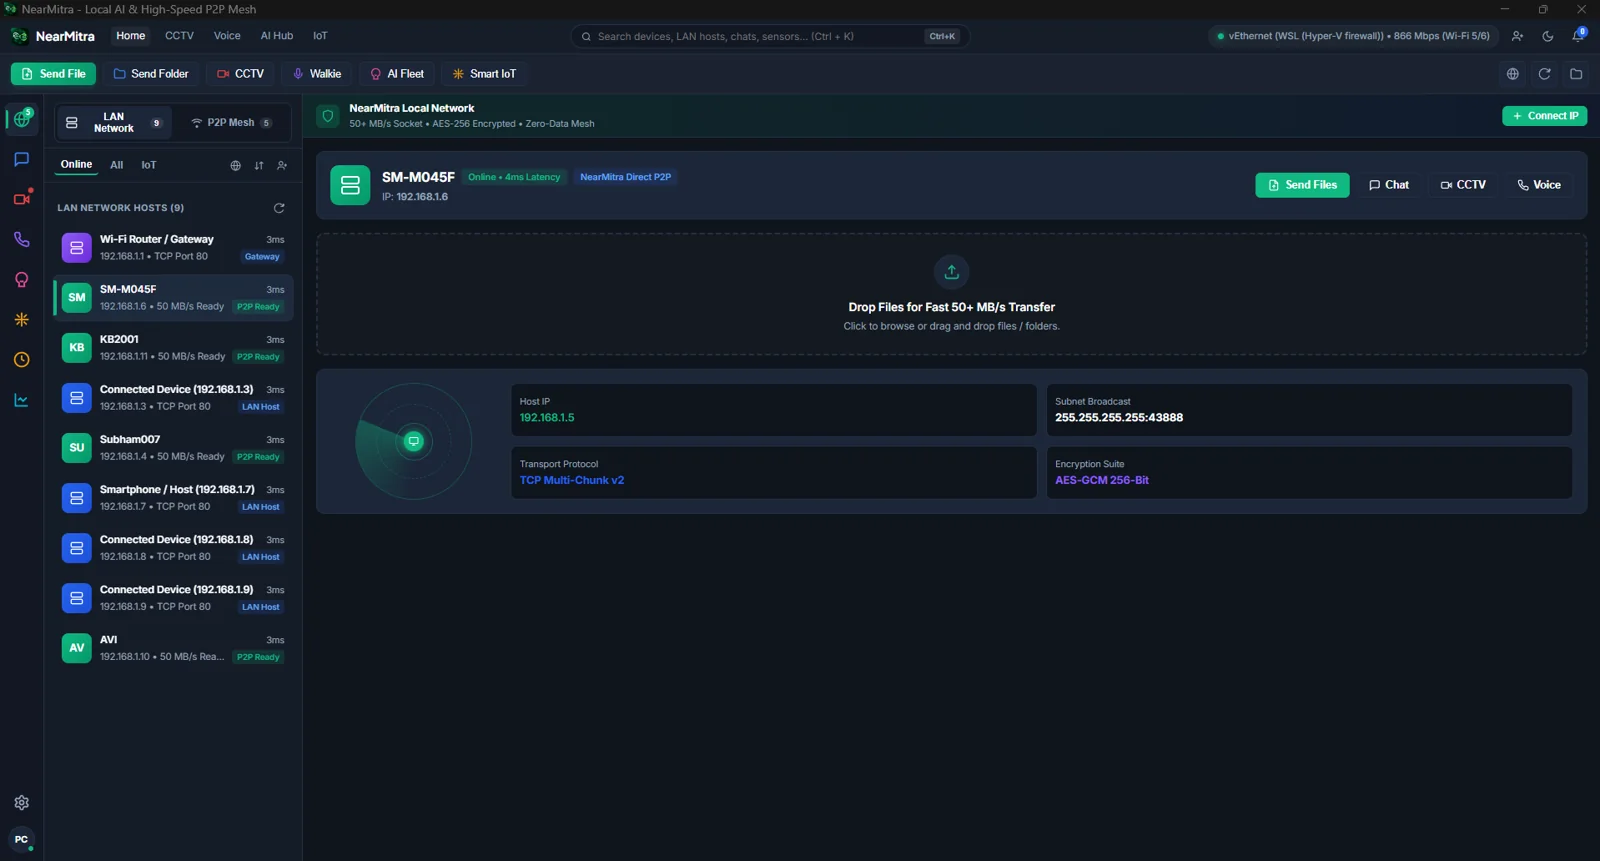Click the notification bell icon
This screenshot has height=861, width=1600.
(x=1578, y=36)
